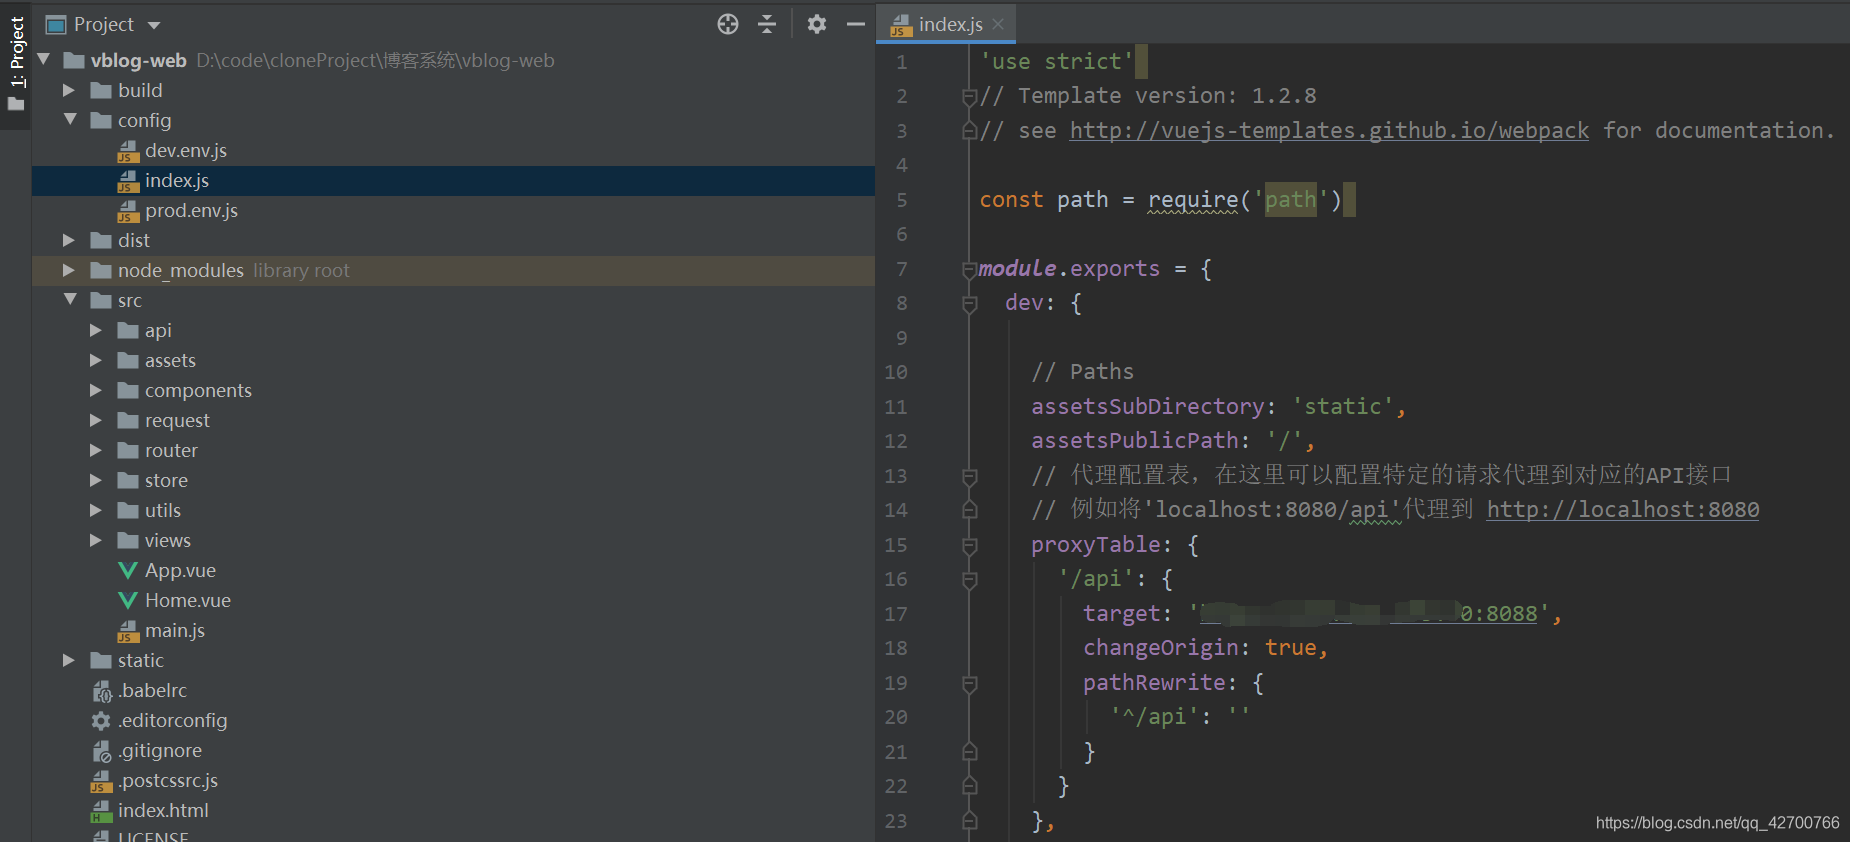Click the App.vue Vue file icon
The width and height of the screenshot is (1850, 842).
click(128, 570)
